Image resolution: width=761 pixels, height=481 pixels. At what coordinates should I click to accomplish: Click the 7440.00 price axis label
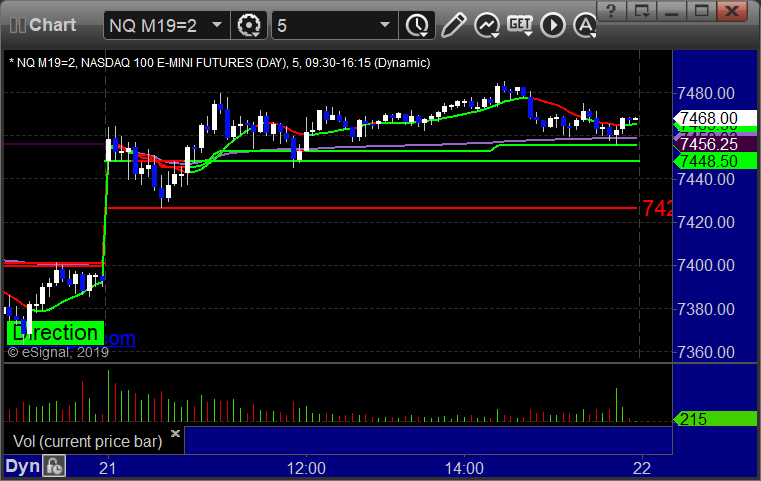coord(706,180)
